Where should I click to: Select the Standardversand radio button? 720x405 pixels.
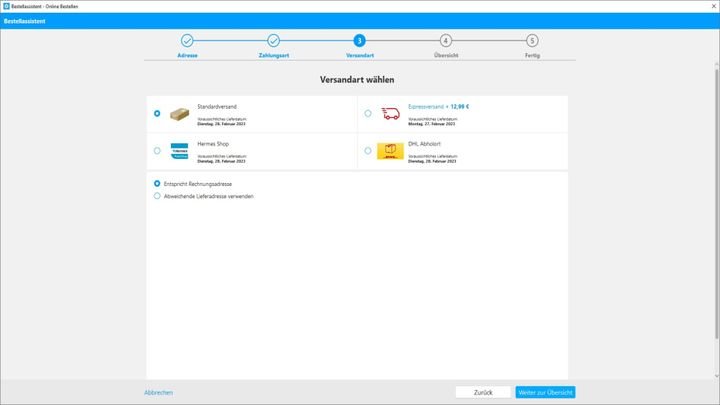pos(157,113)
